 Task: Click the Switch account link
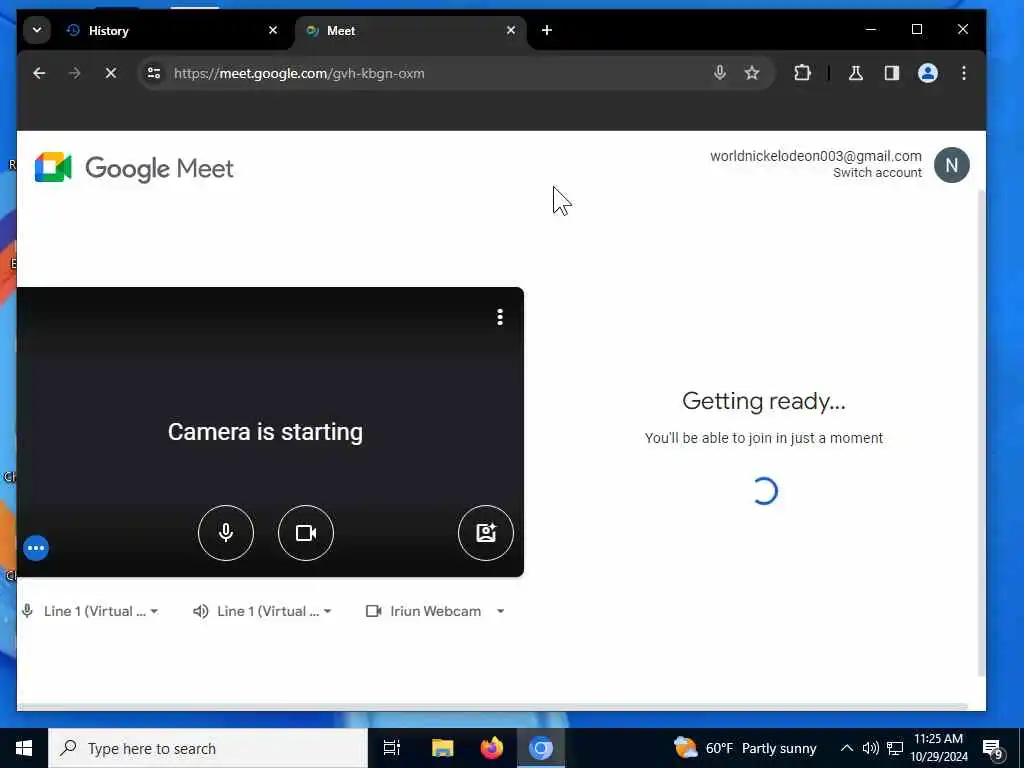877,172
